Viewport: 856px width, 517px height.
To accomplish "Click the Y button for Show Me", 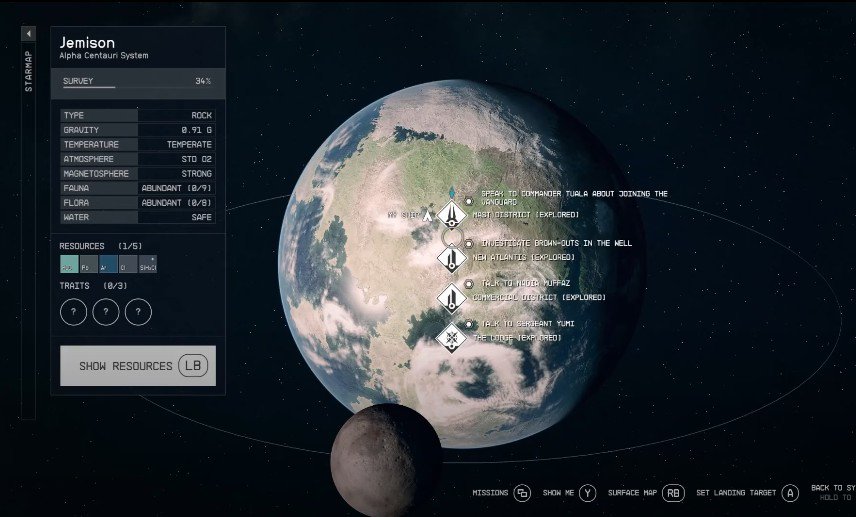I will click(x=588, y=493).
